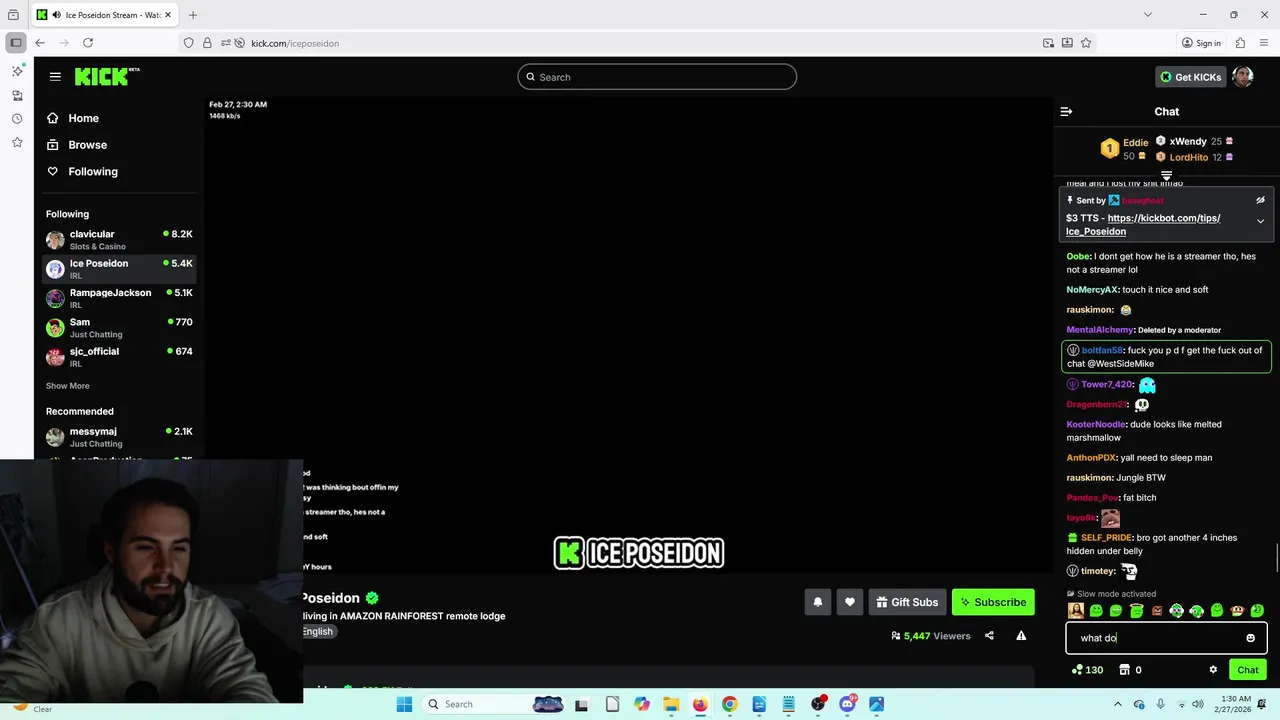Click LordHito on gift leaderboard
1280x720 pixels.
point(1188,157)
